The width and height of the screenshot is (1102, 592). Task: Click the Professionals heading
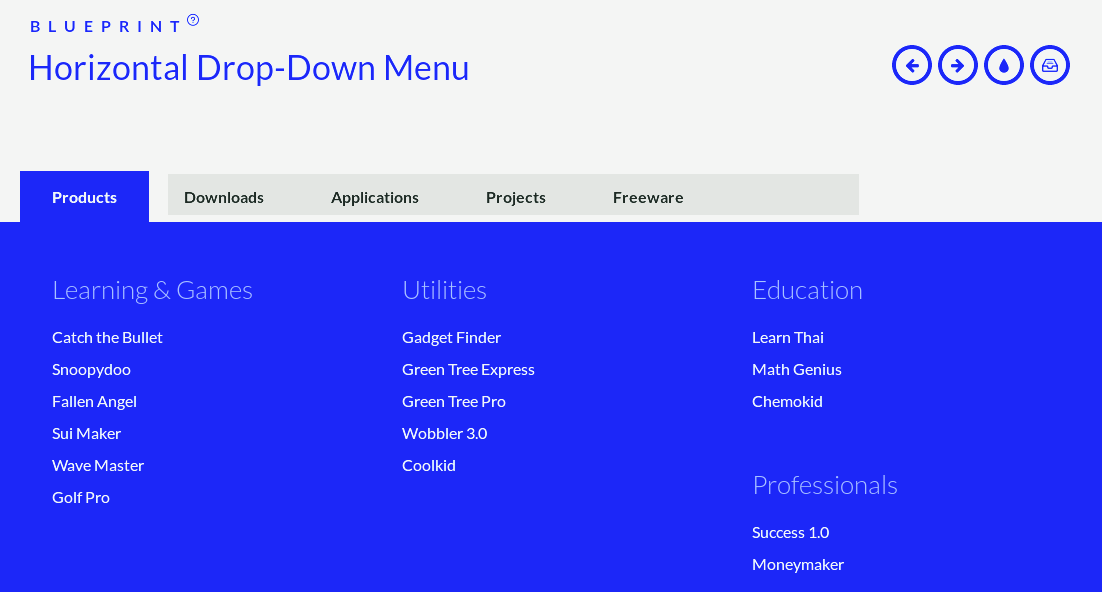pos(824,485)
